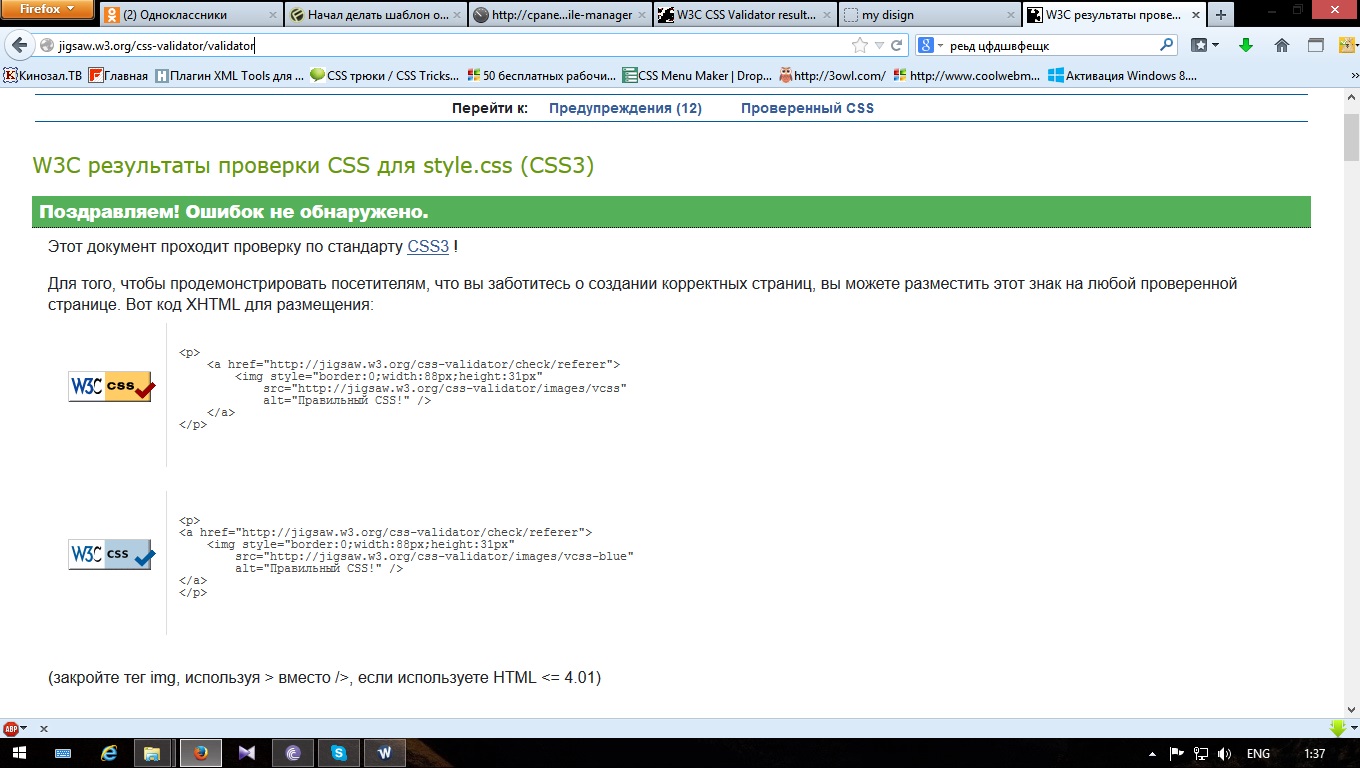Open the green Downloads arrow
This screenshot has width=1360, height=768.
(1246, 45)
